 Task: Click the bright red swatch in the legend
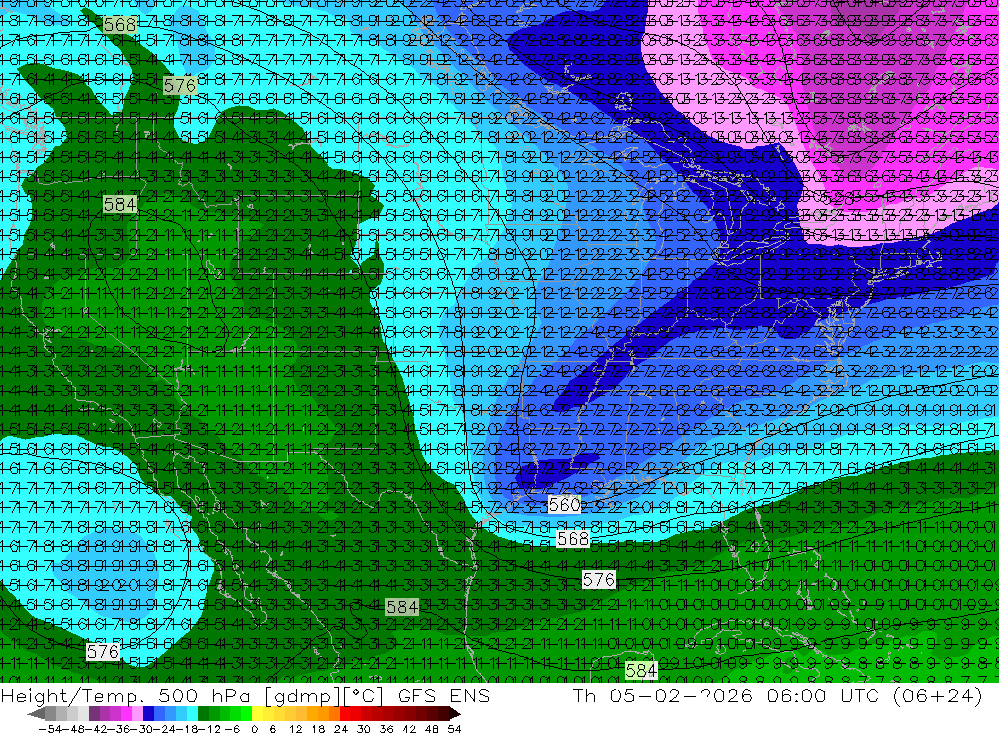click(x=344, y=714)
